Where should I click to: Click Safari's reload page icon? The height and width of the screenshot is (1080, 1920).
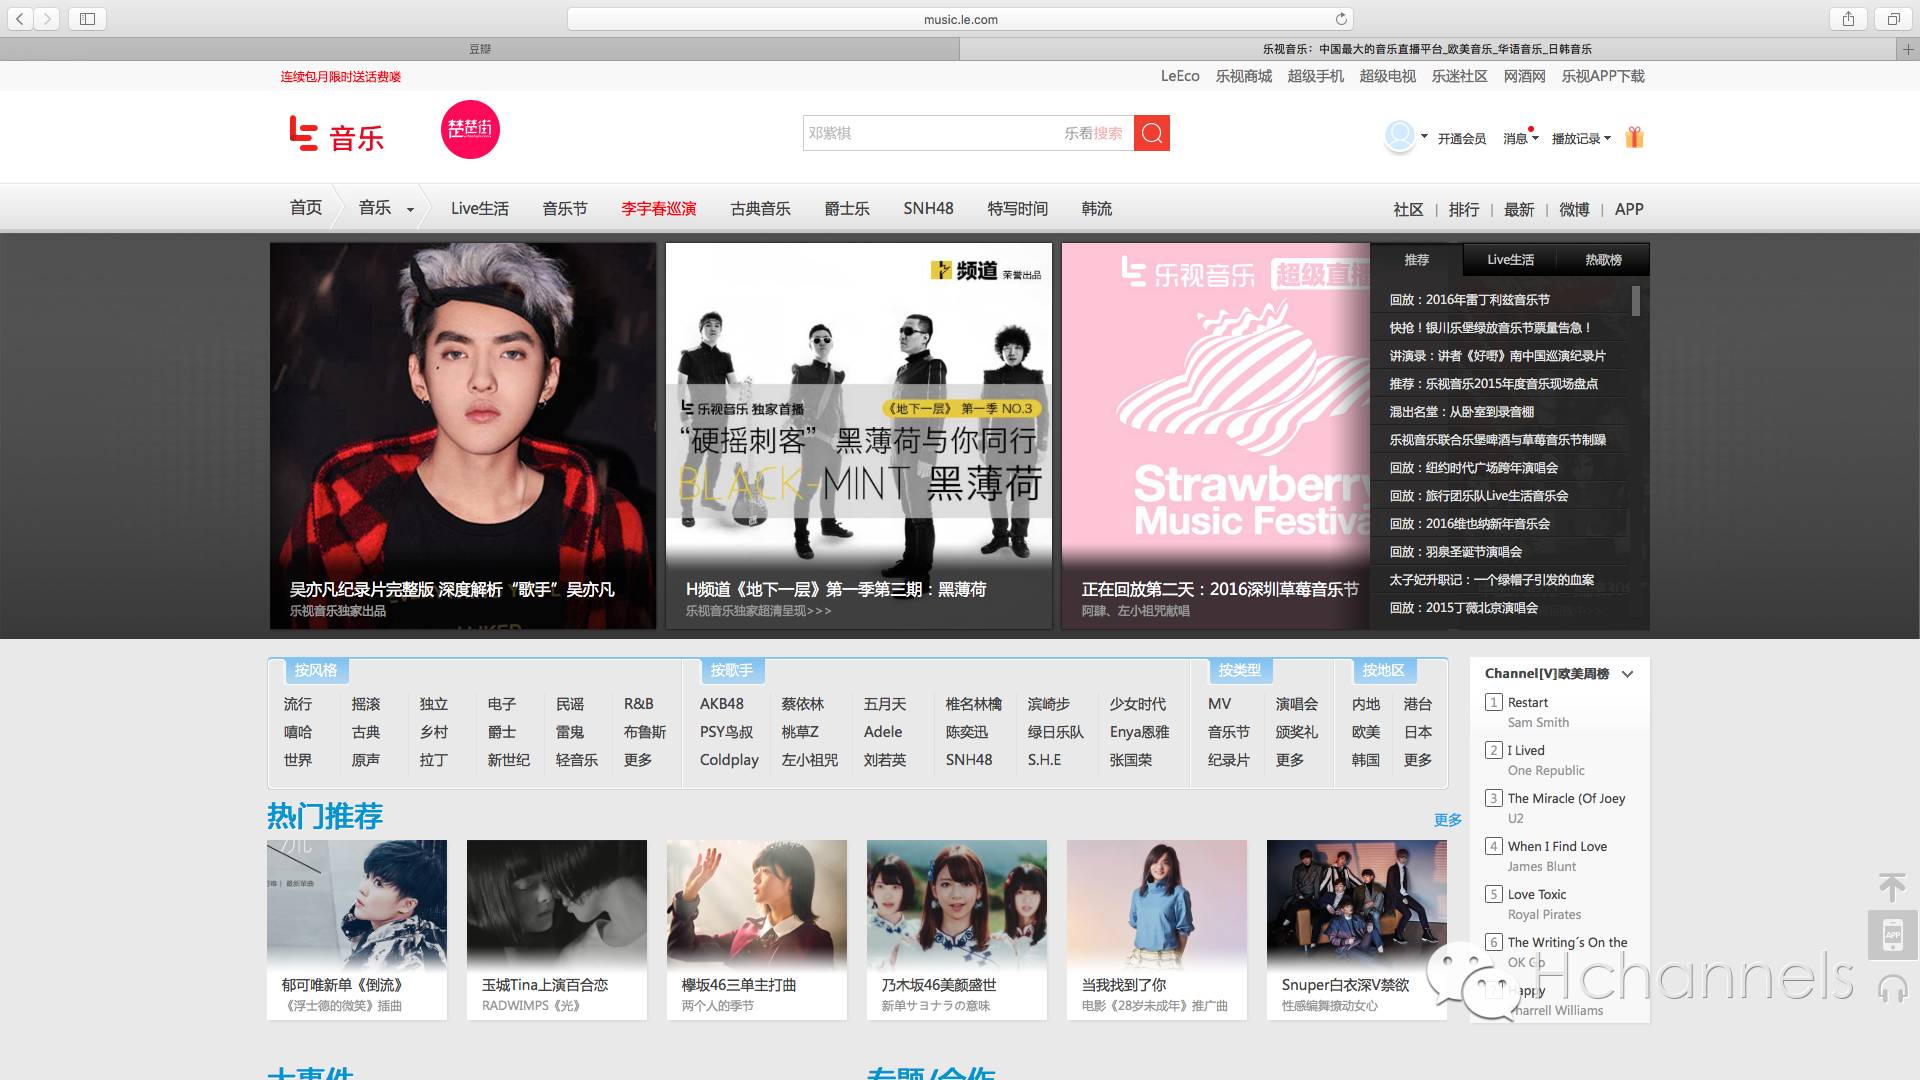pos(1341,19)
